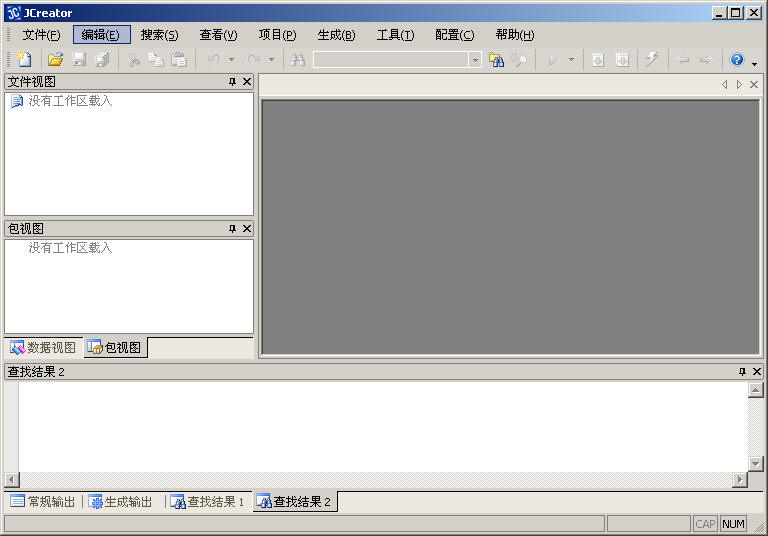
Task: Close the 文件视图 panel
Action: click(247, 82)
